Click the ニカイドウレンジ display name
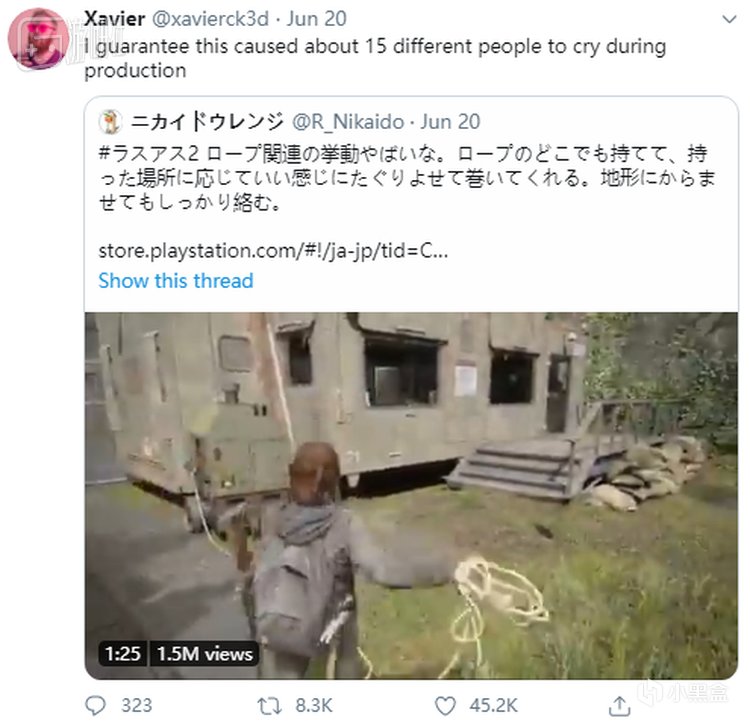750x724 pixels. point(205,122)
